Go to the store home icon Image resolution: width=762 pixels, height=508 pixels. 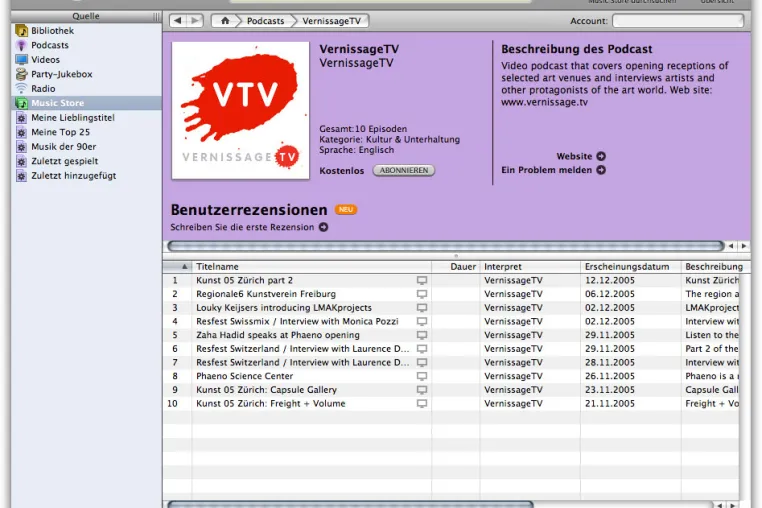click(225, 21)
